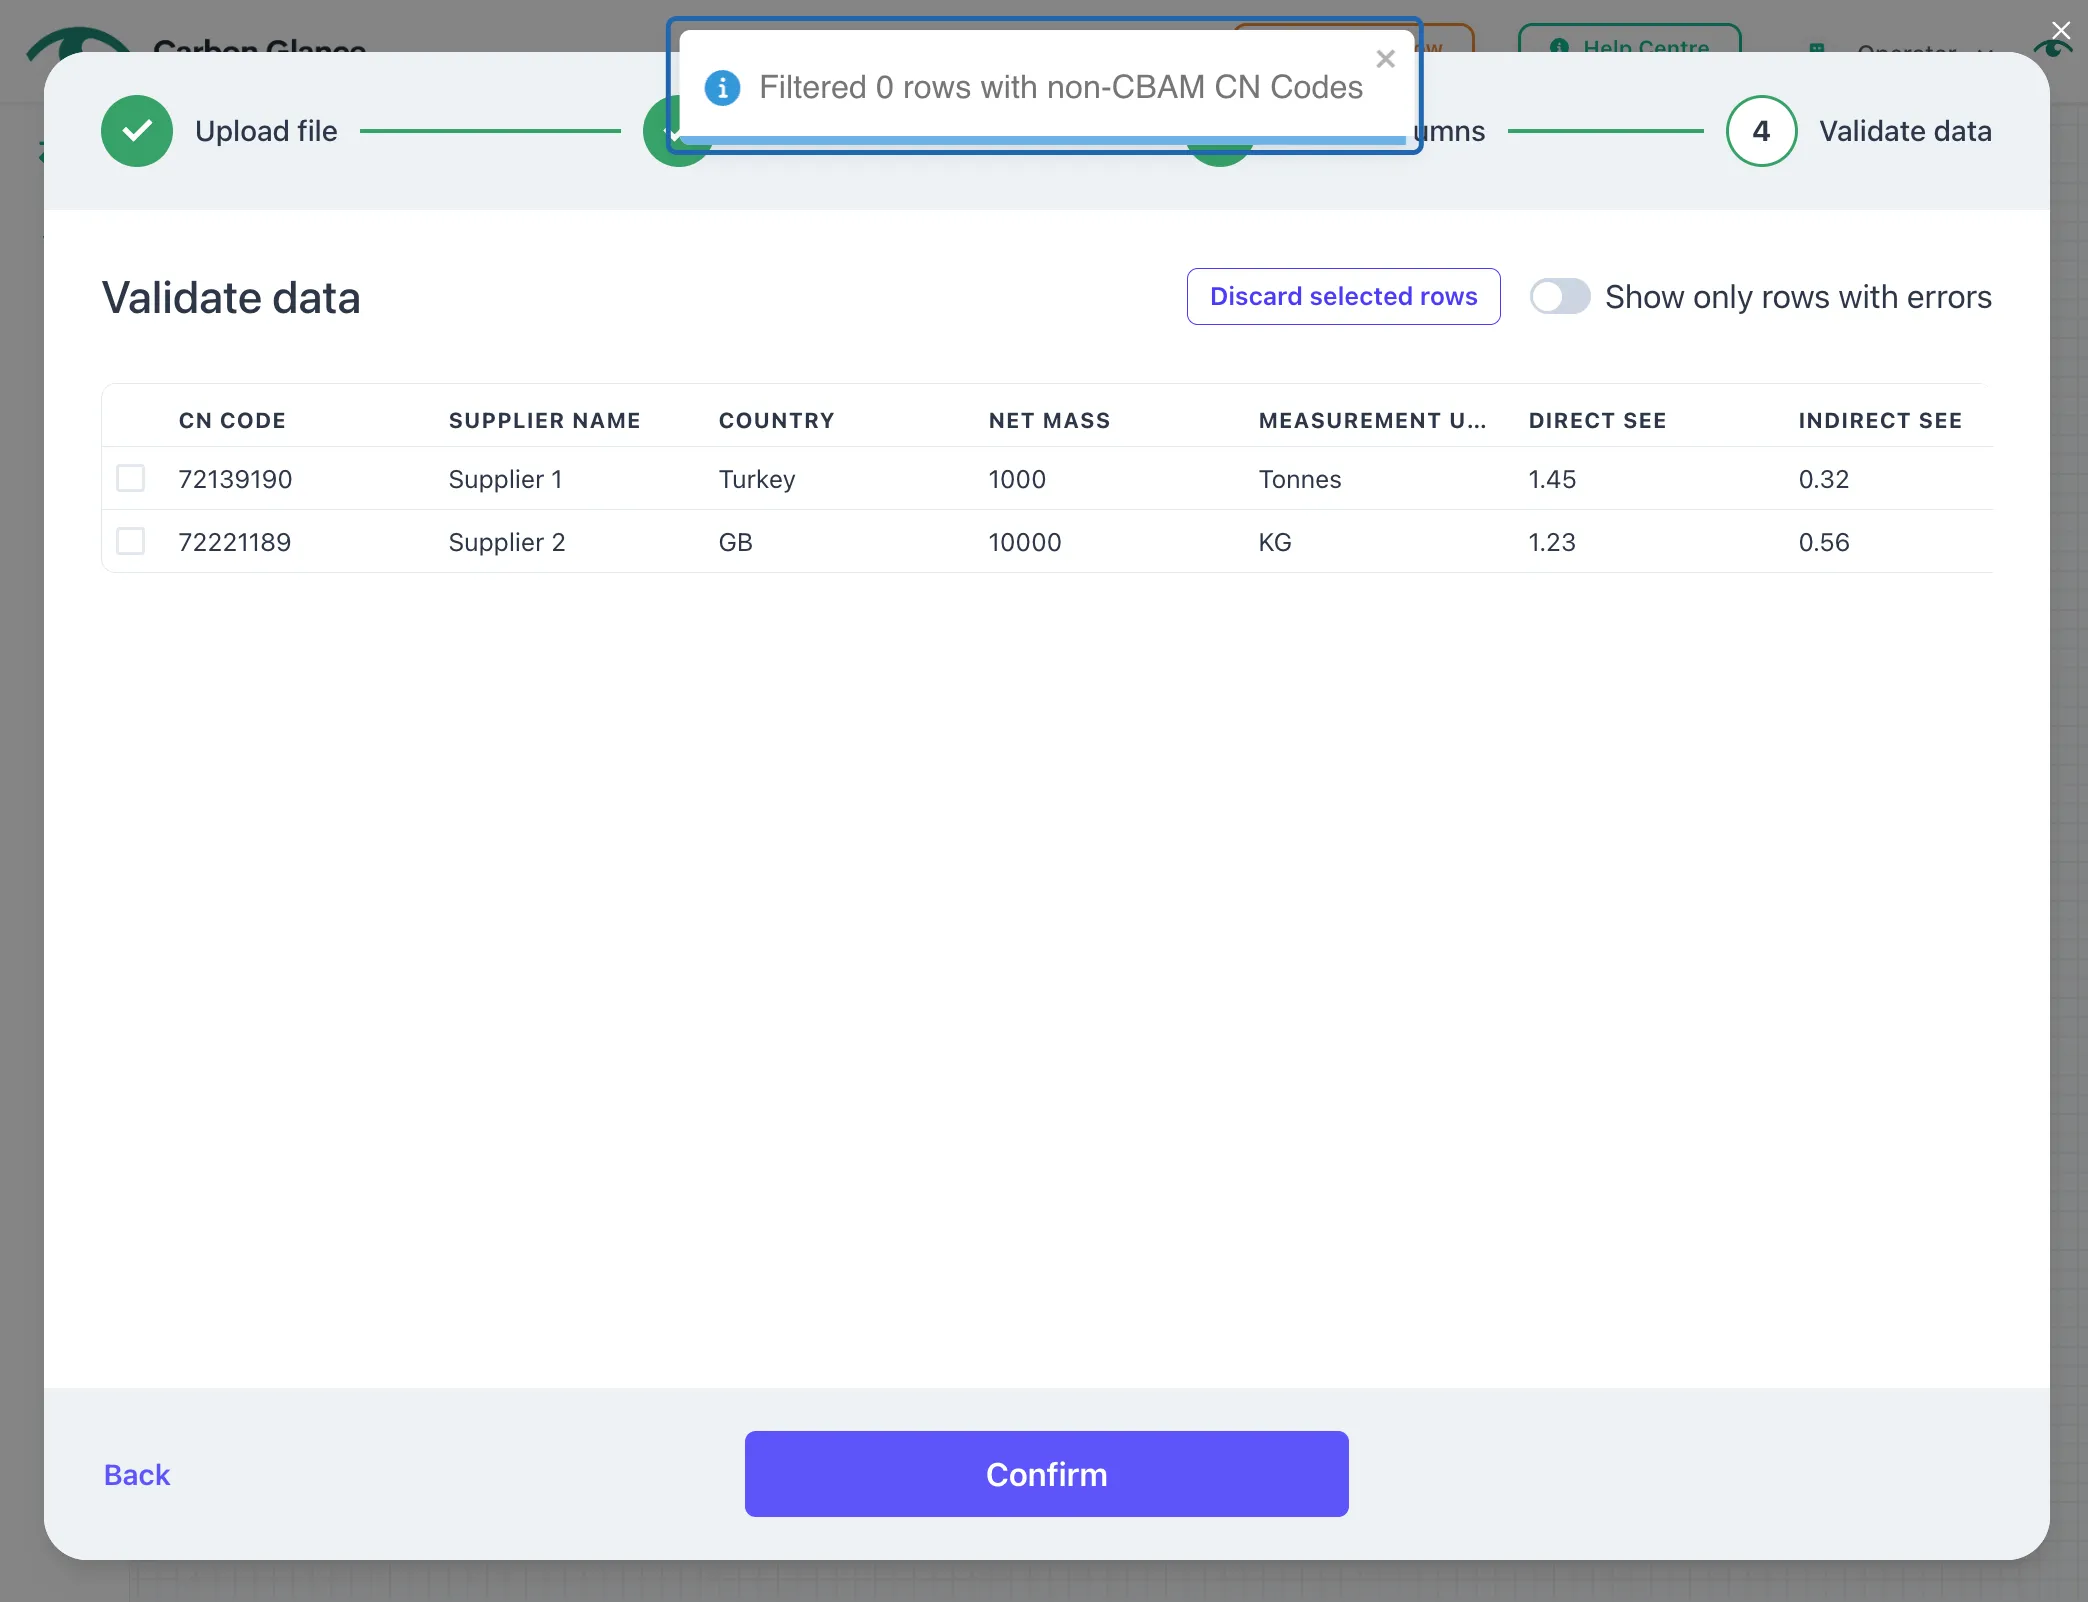Click the COUNTRY column header
Viewport: 2088px width, 1602px height.
click(x=776, y=421)
